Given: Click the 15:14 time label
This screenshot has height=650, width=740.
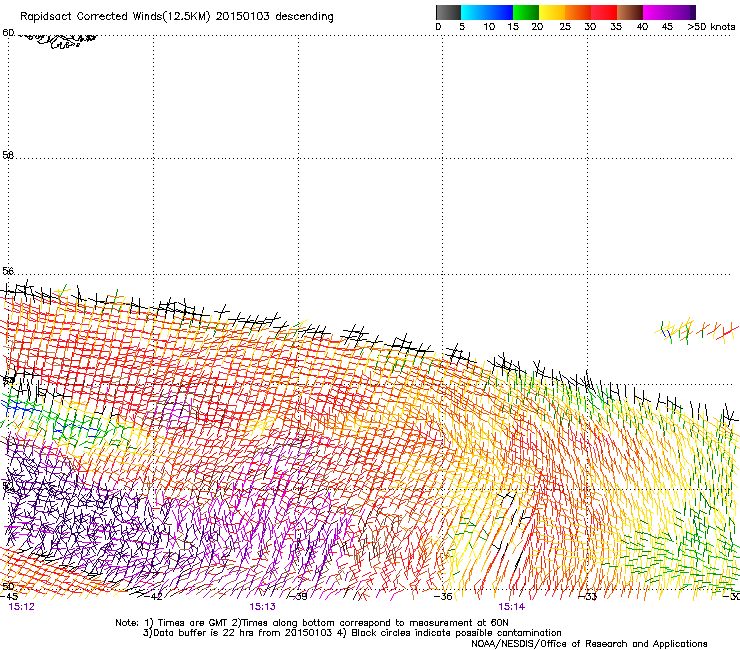Looking at the screenshot, I should 512,607.
